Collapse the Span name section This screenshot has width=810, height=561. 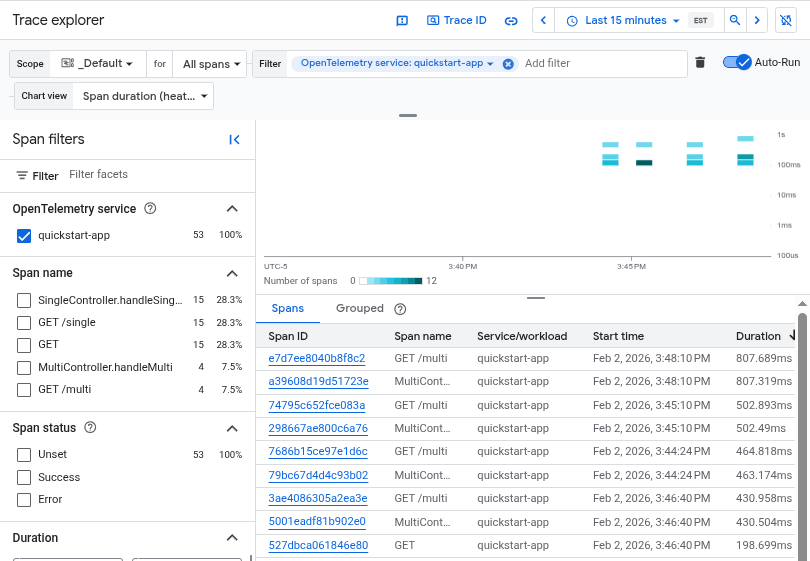click(x=232, y=273)
